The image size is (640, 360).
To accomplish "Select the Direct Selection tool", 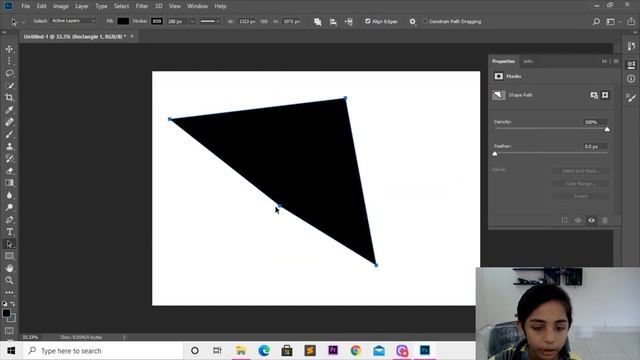I will coord(9,244).
